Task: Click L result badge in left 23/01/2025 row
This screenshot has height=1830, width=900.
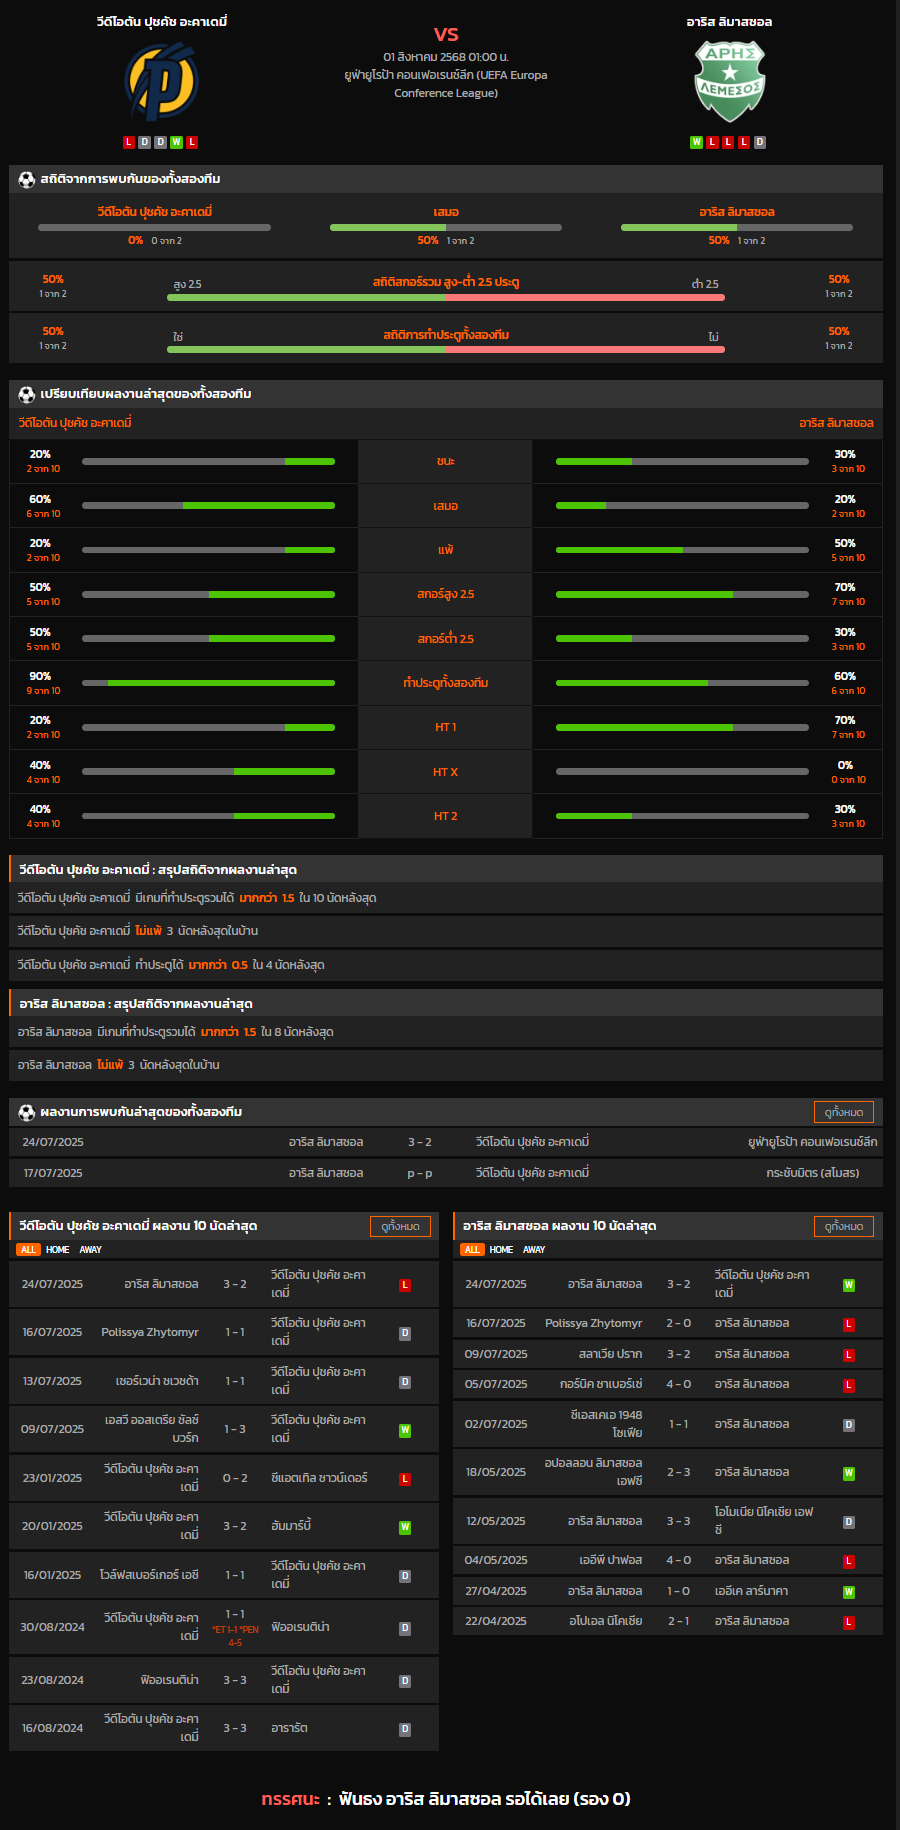Action: [x=405, y=1479]
